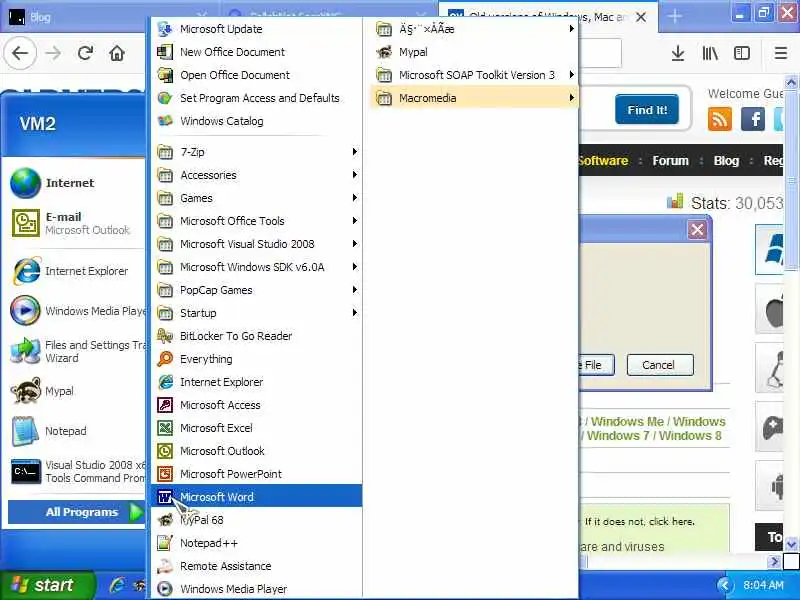The width and height of the screenshot is (800, 600).
Task: Click the Open Office Document entry
Action: click(257, 75)
